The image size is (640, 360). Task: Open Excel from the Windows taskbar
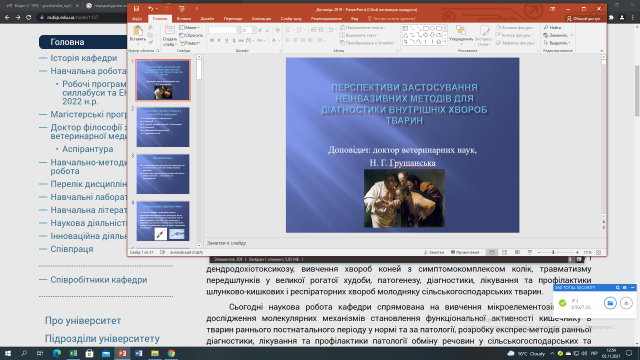[73, 353]
